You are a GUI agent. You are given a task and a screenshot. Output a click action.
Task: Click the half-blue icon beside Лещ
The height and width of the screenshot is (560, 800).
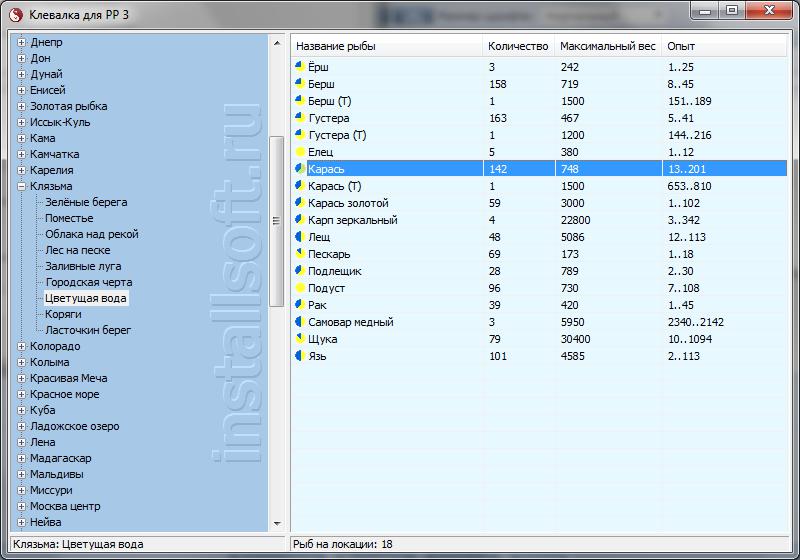pyautogui.click(x=299, y=237)
